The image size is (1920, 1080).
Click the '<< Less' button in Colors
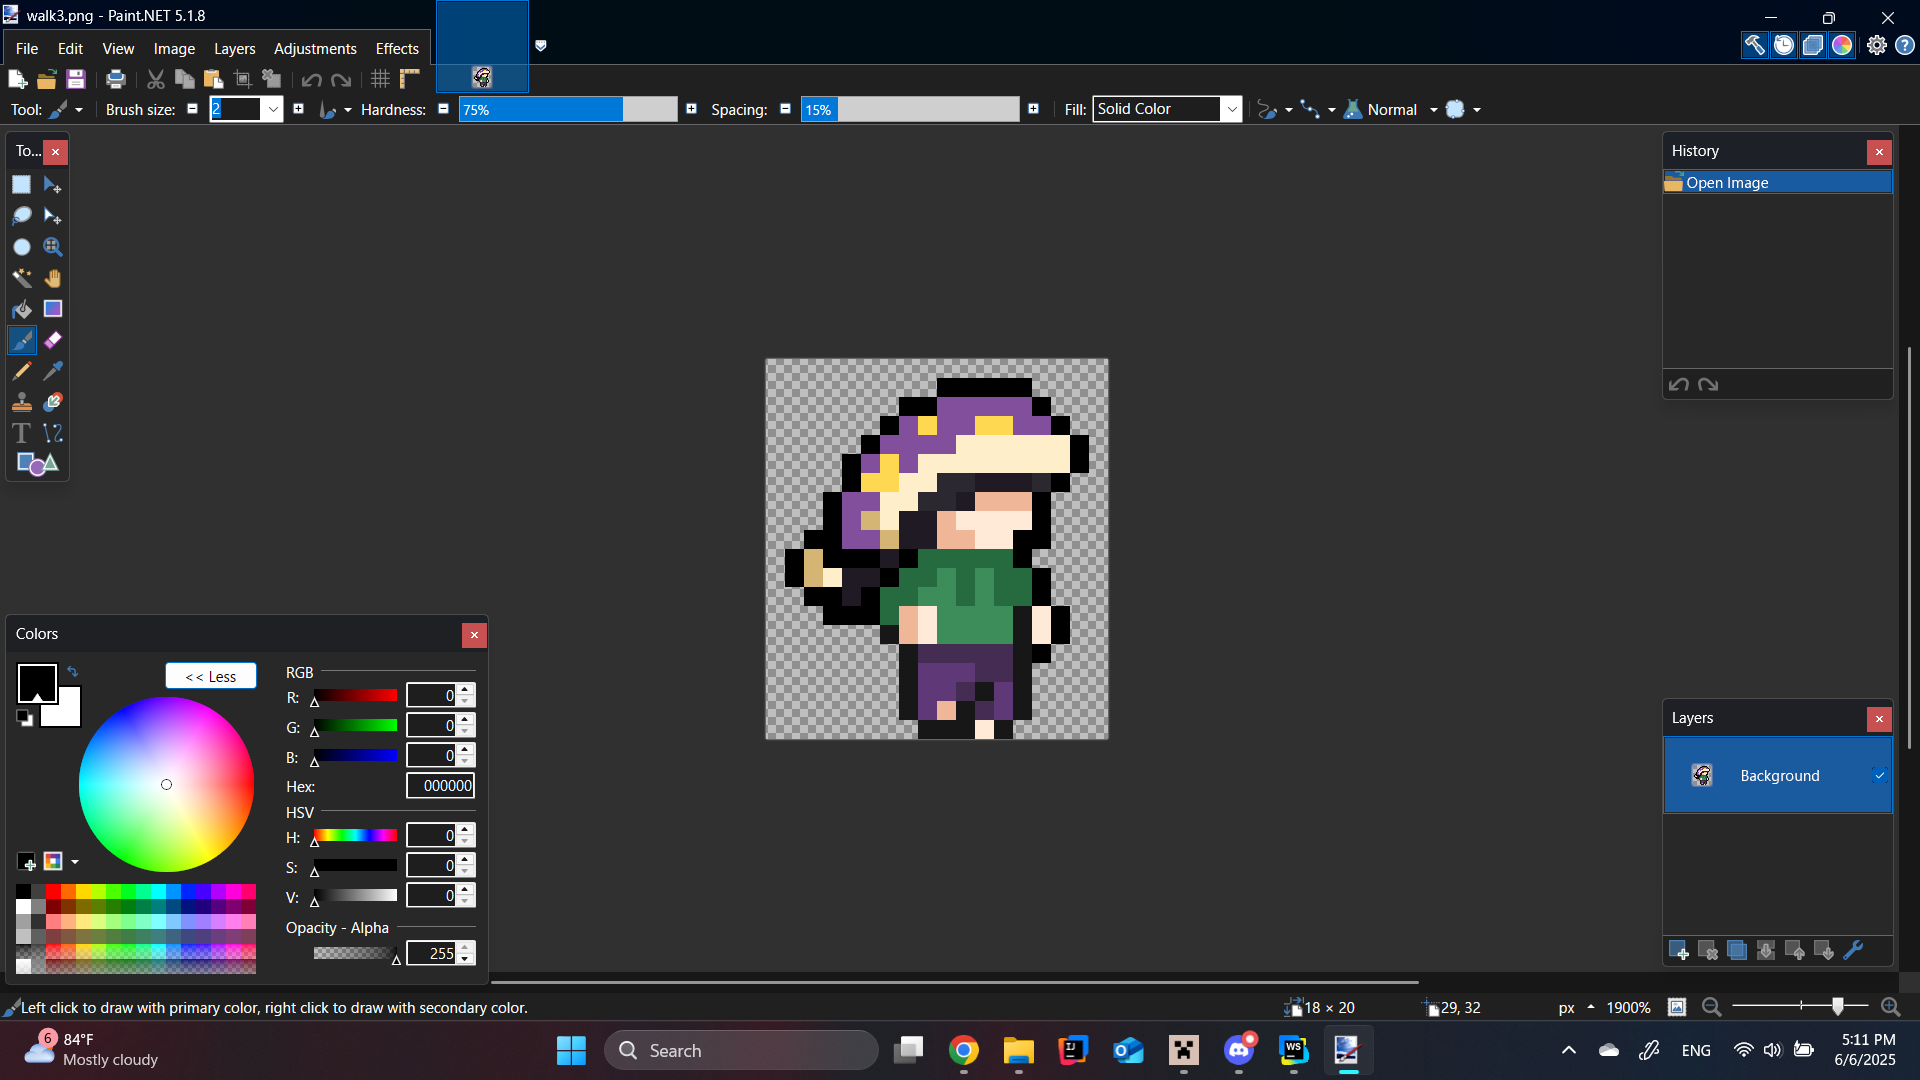(211, 677)
